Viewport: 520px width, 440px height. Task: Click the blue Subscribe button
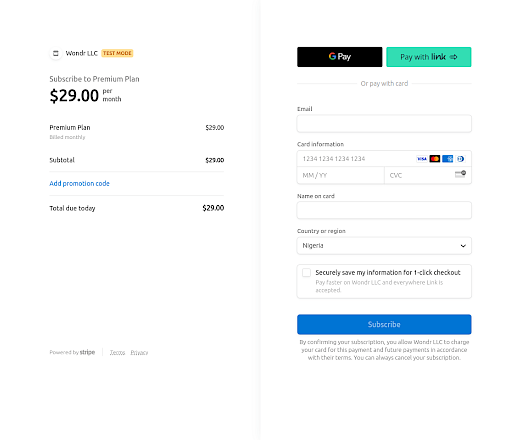click(x=384, y=324)
